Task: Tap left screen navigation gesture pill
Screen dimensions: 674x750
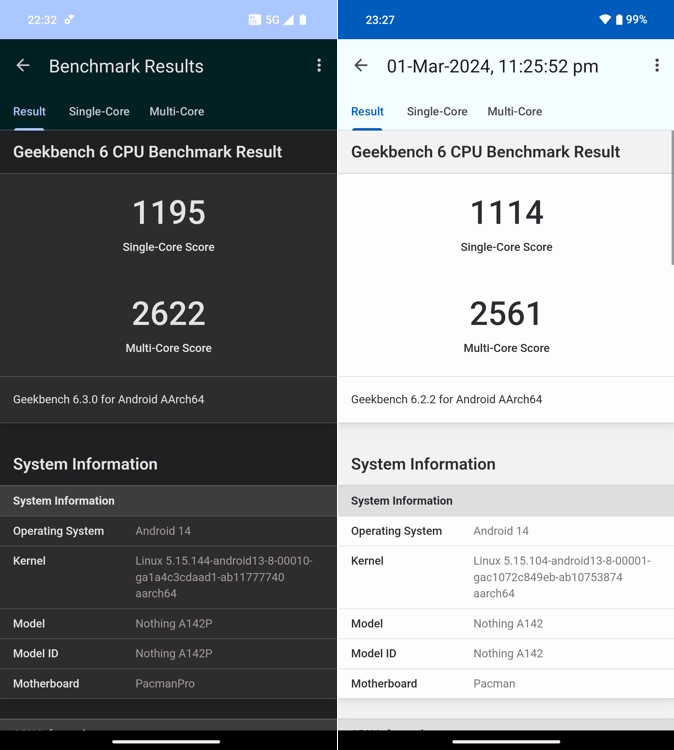Action: click(x=166, y=741)
